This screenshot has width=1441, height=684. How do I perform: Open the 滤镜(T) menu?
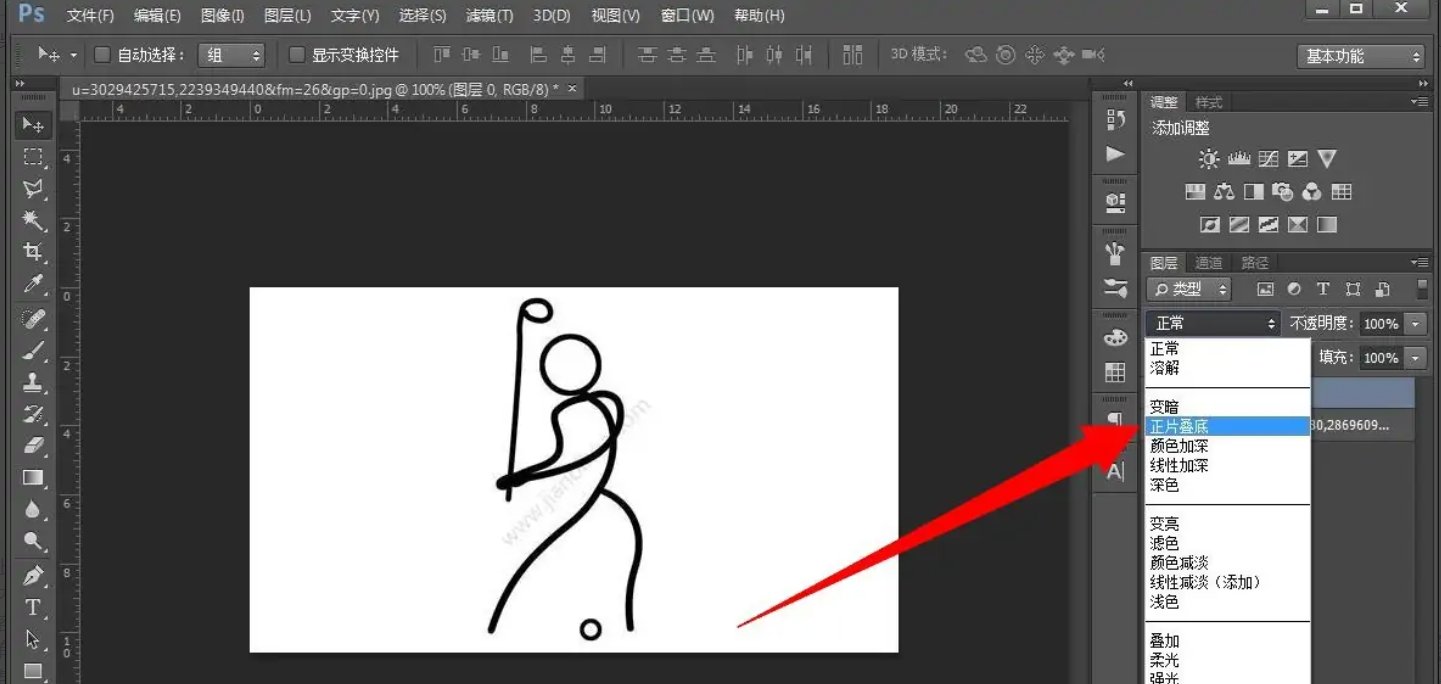[489, 16]
